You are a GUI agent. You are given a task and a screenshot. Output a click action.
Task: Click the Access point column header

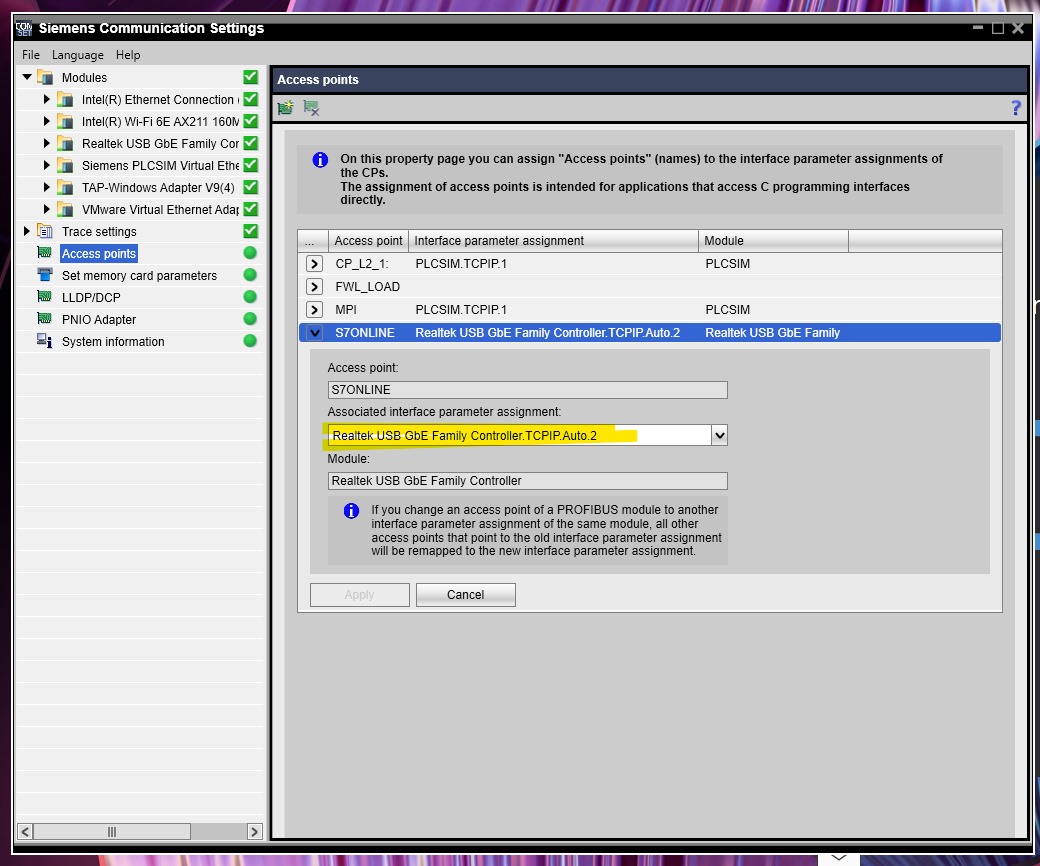point(368,241)
